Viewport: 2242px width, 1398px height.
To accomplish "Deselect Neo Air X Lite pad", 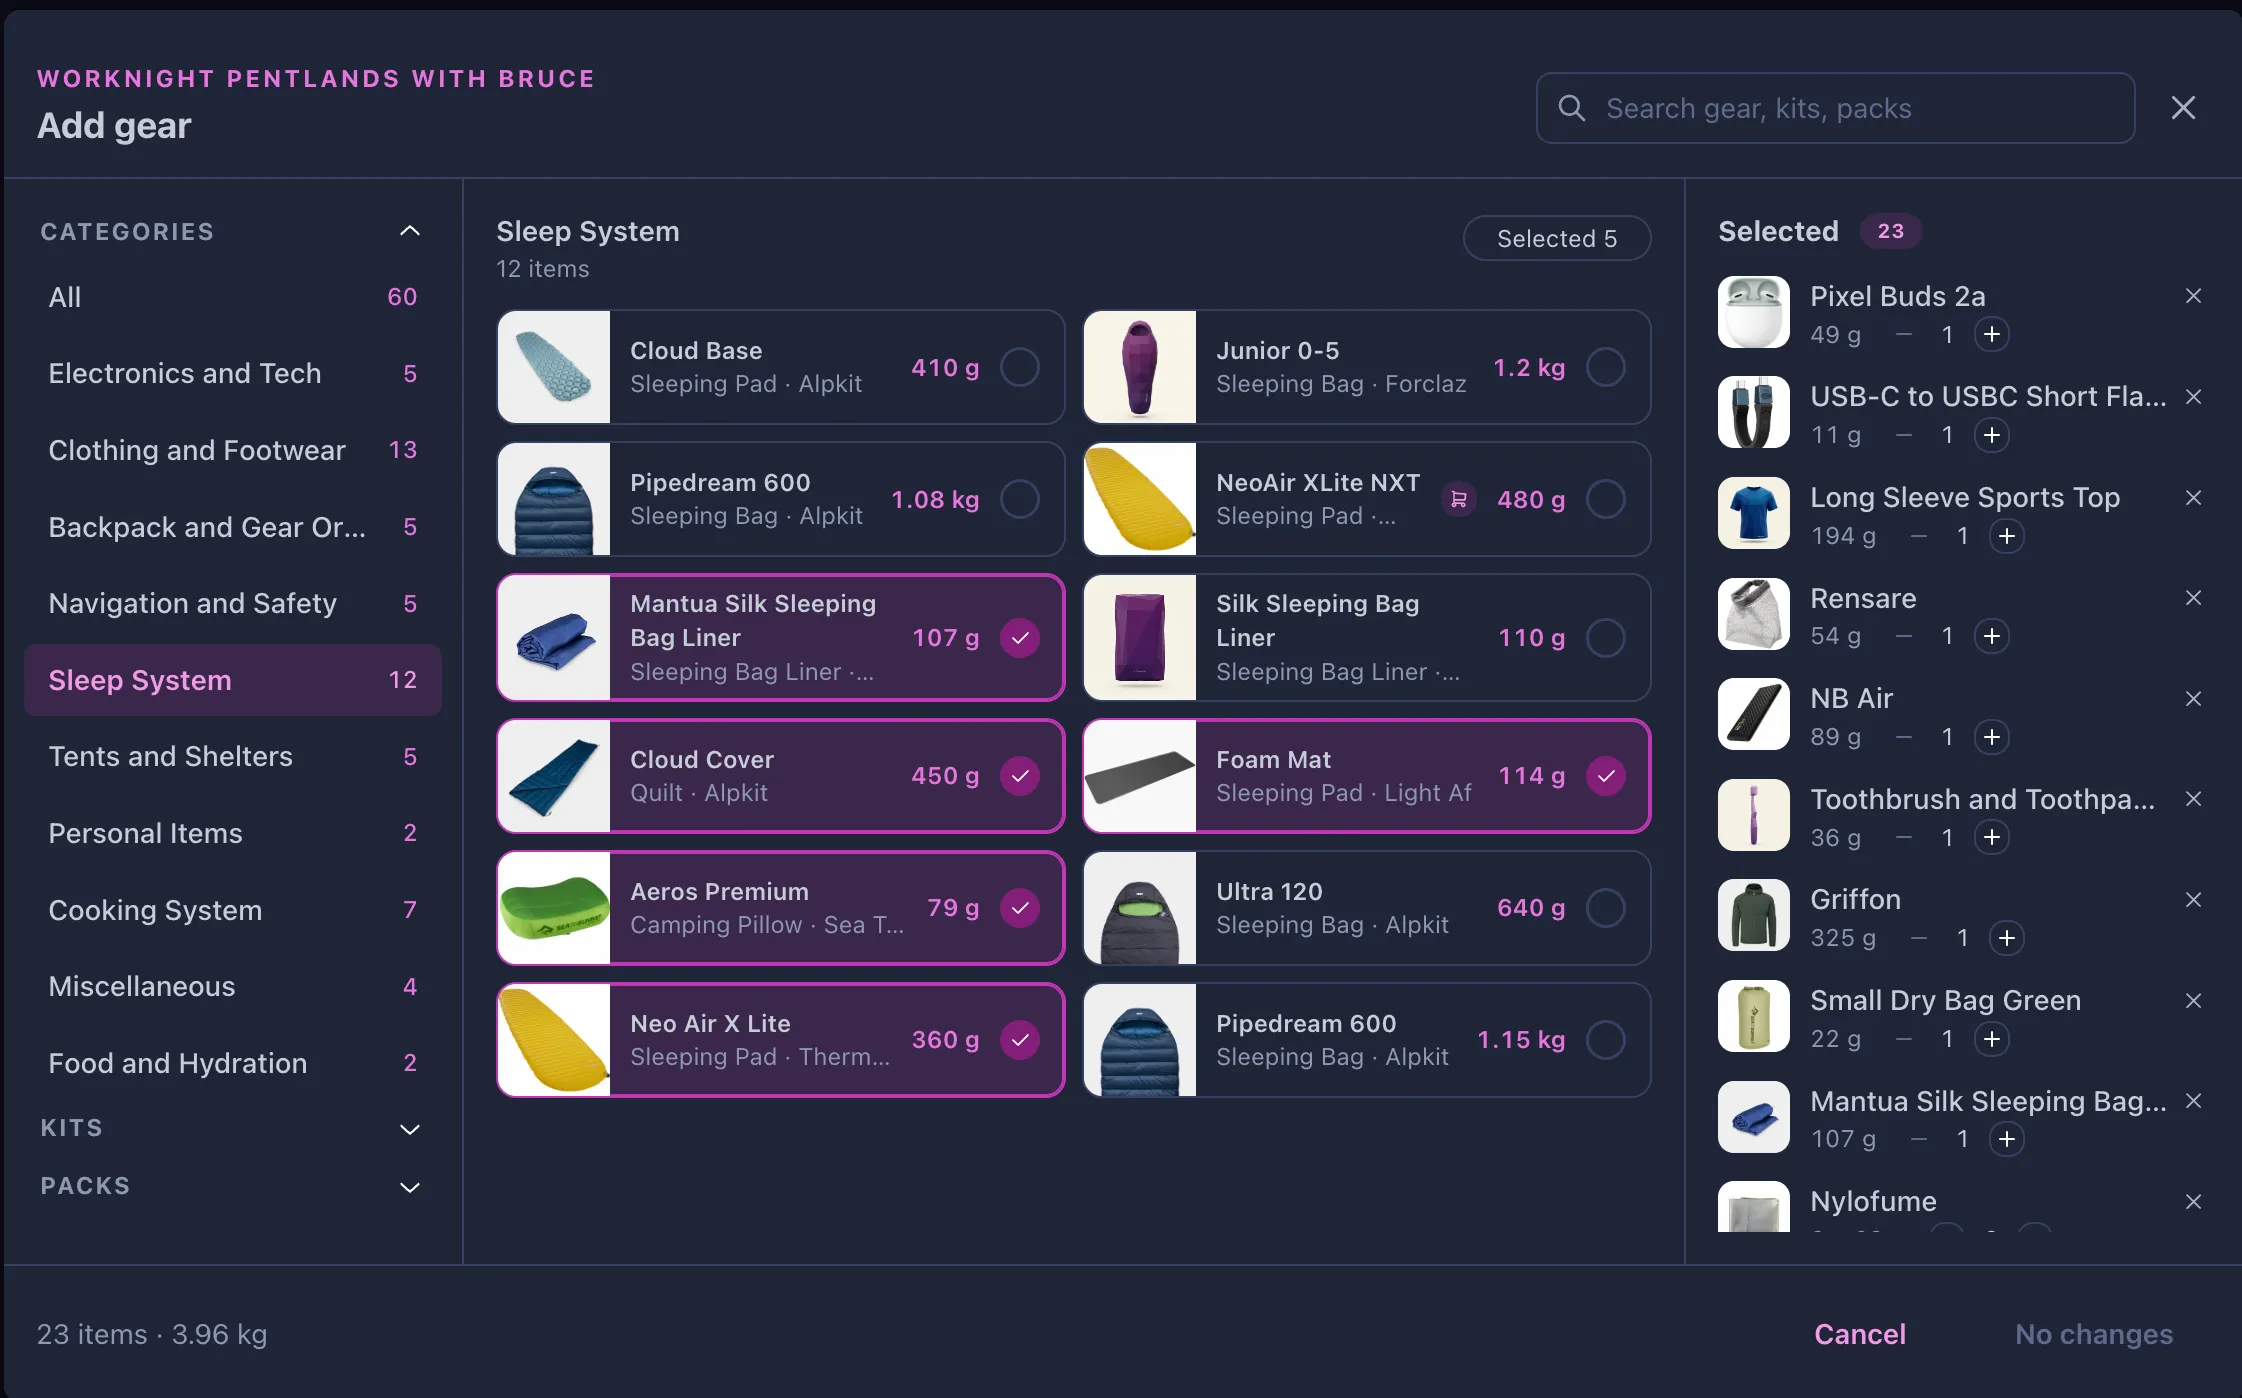I will (x=1020, y=1040).
